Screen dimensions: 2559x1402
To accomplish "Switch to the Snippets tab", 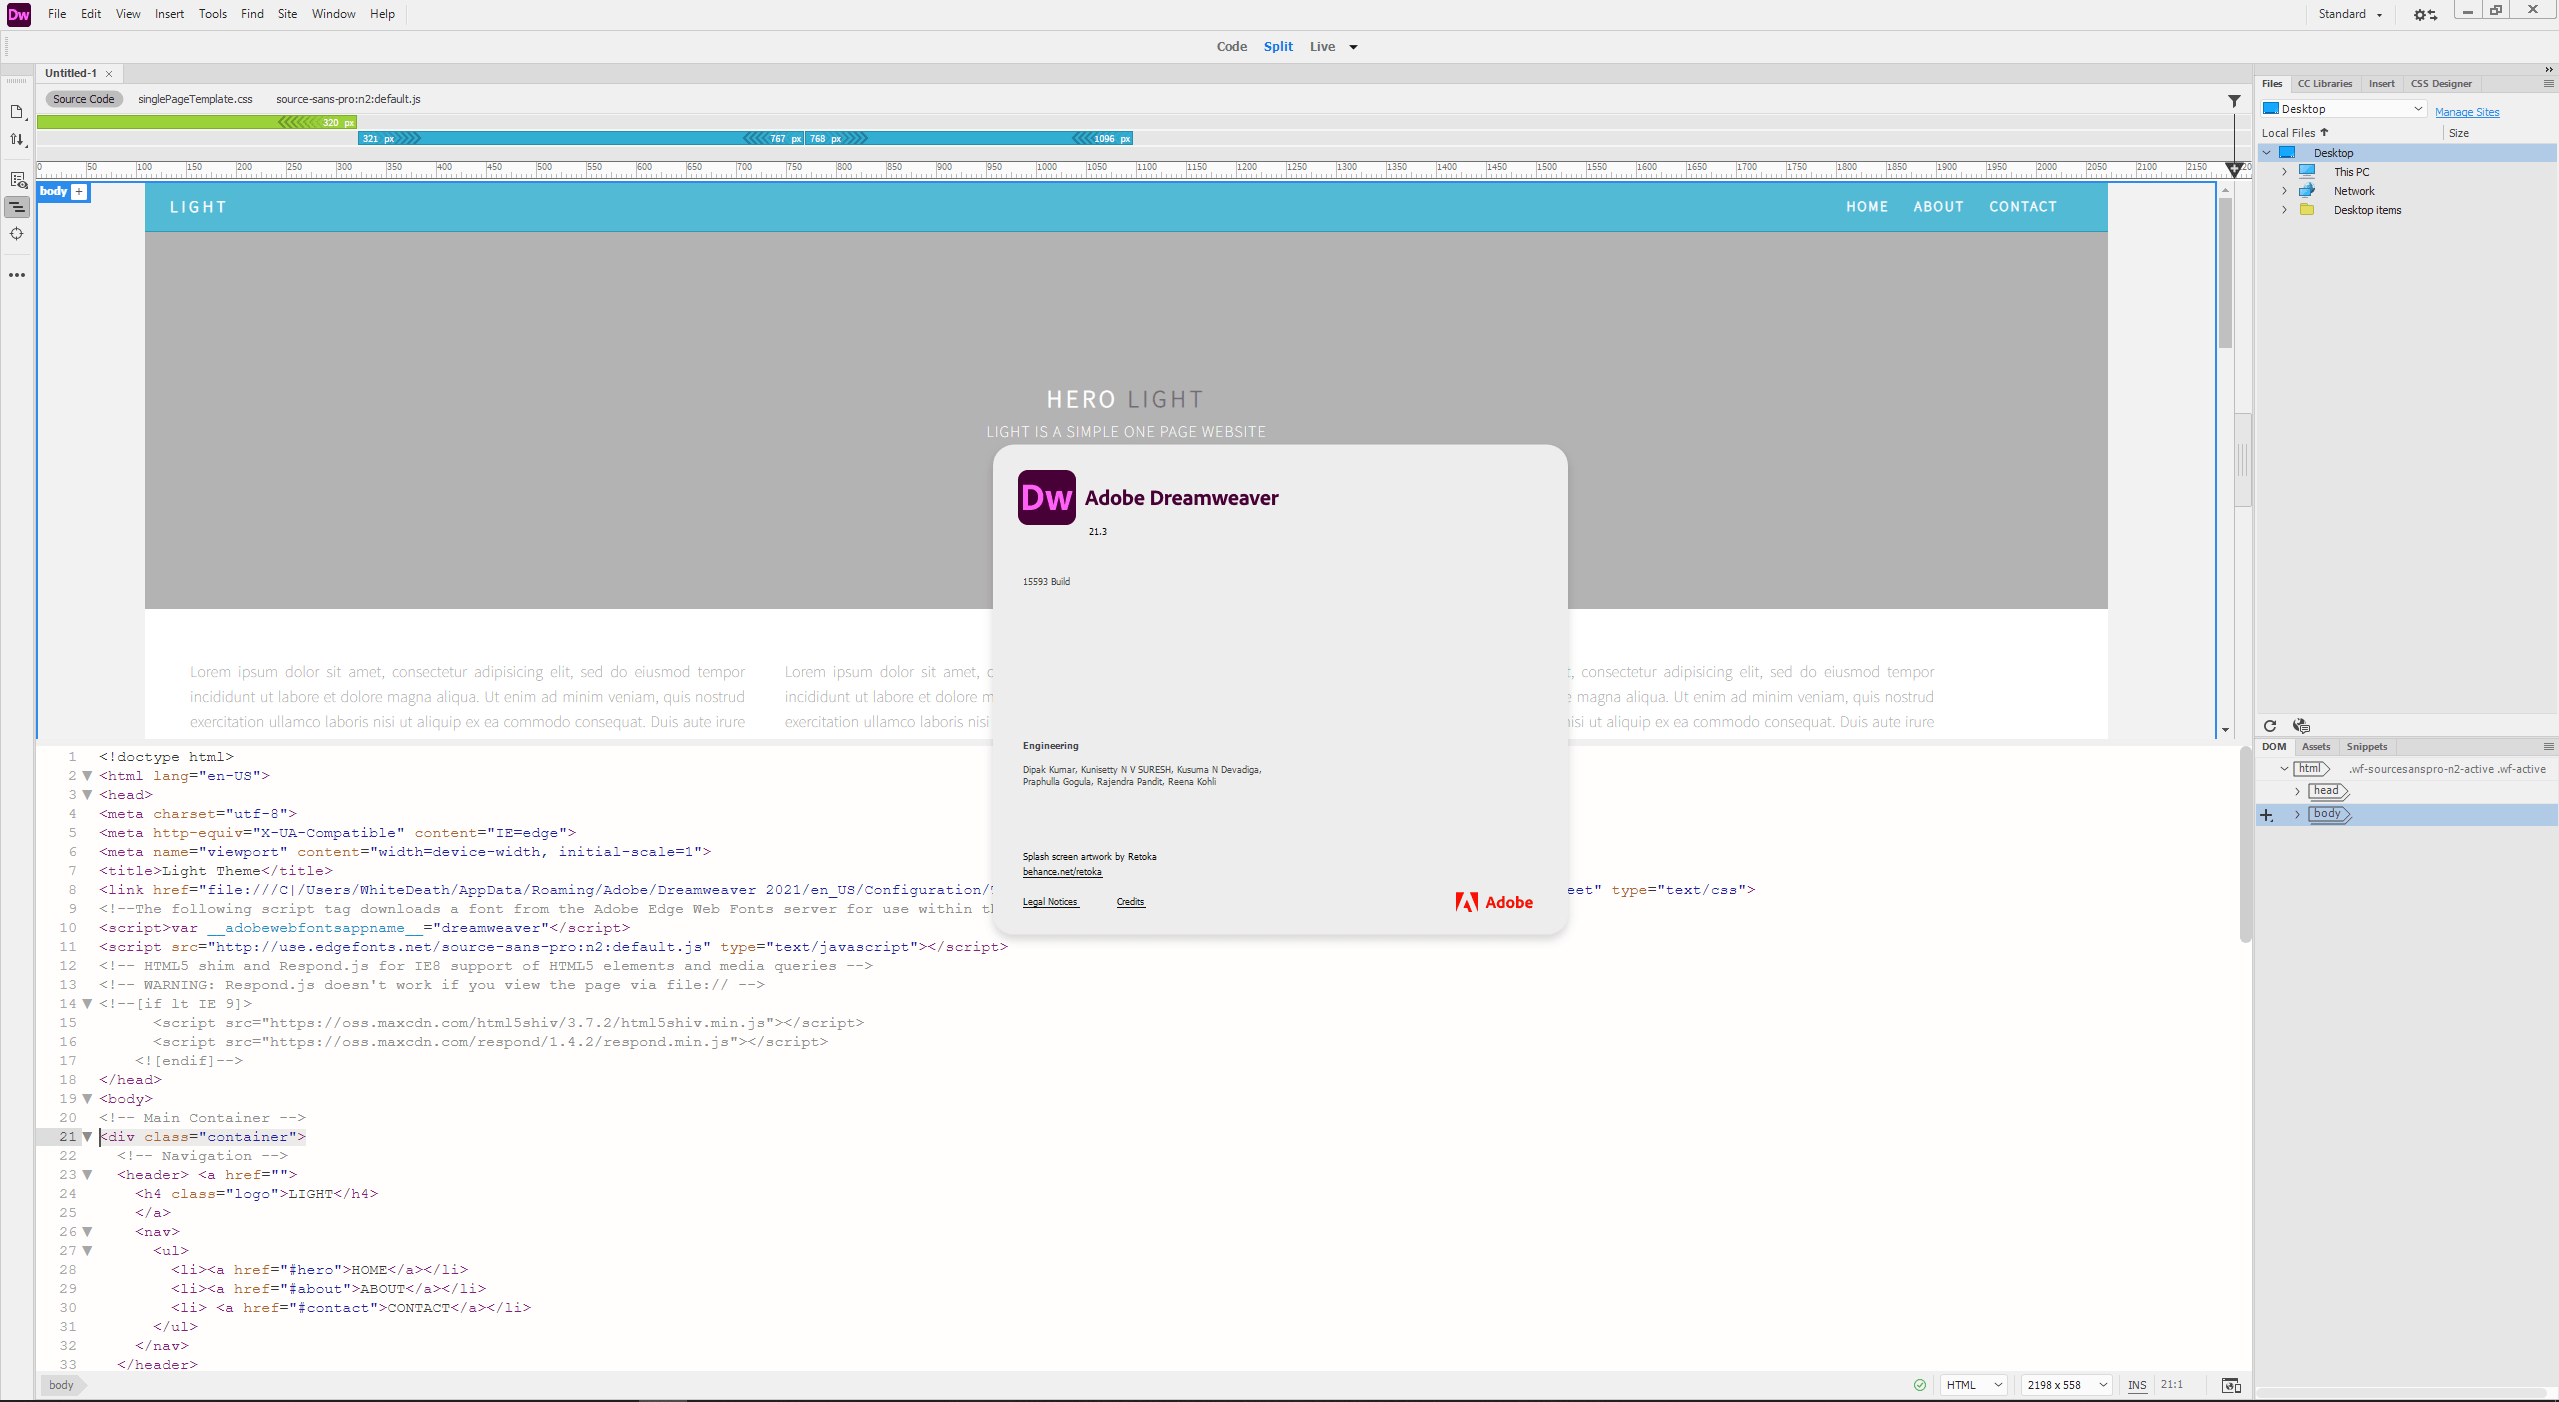I will (2366, 747).
